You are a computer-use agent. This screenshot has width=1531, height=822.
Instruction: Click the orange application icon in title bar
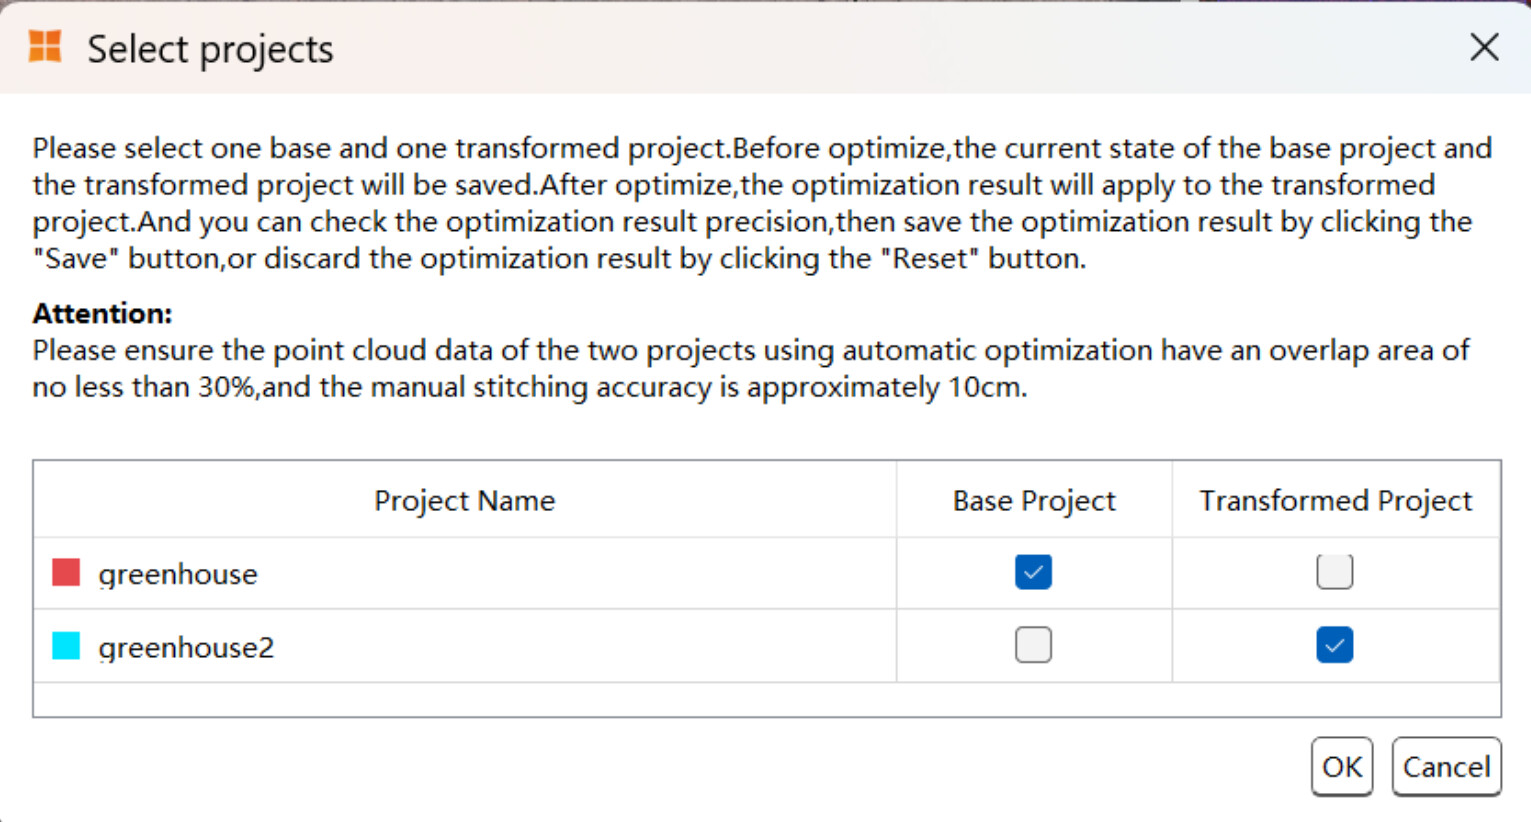point(45,47)
